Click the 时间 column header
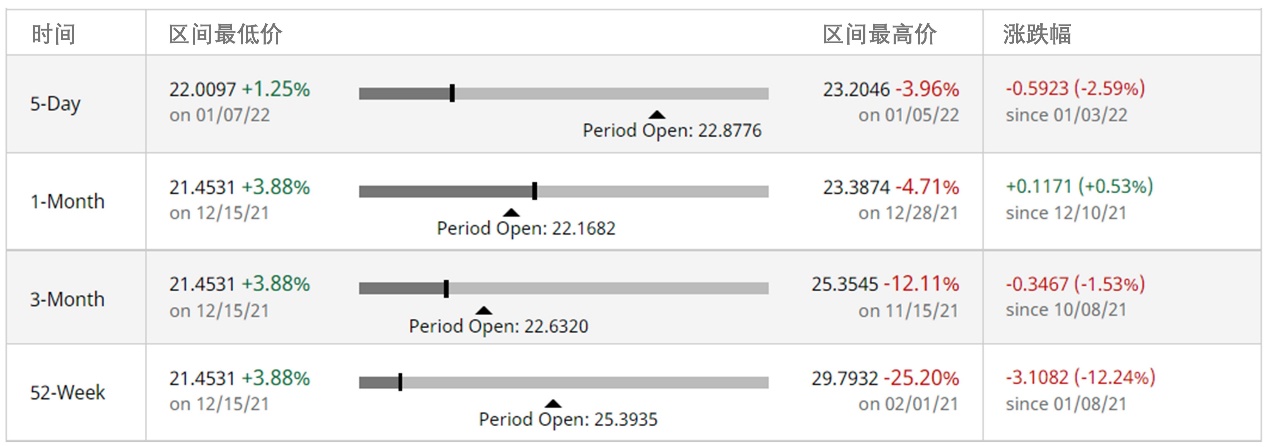 pos(53,34)
